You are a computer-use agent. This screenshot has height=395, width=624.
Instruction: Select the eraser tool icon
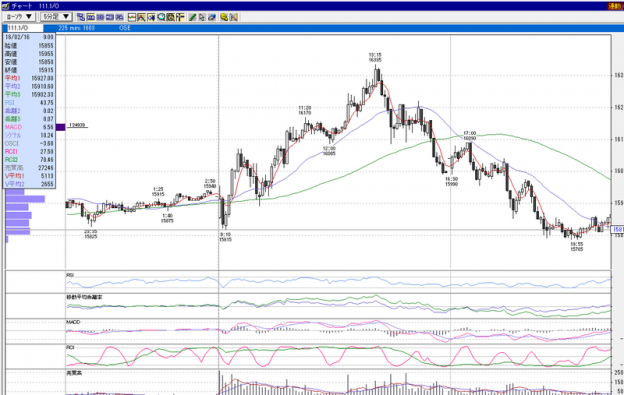coord(212,17)
